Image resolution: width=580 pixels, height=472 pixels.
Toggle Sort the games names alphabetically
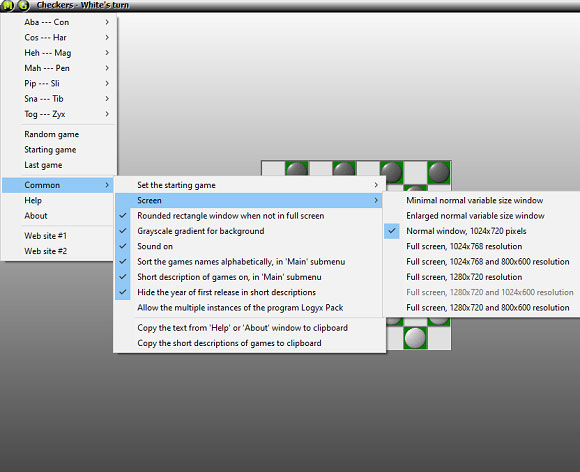pyautogui.click(x=249, y=262)
